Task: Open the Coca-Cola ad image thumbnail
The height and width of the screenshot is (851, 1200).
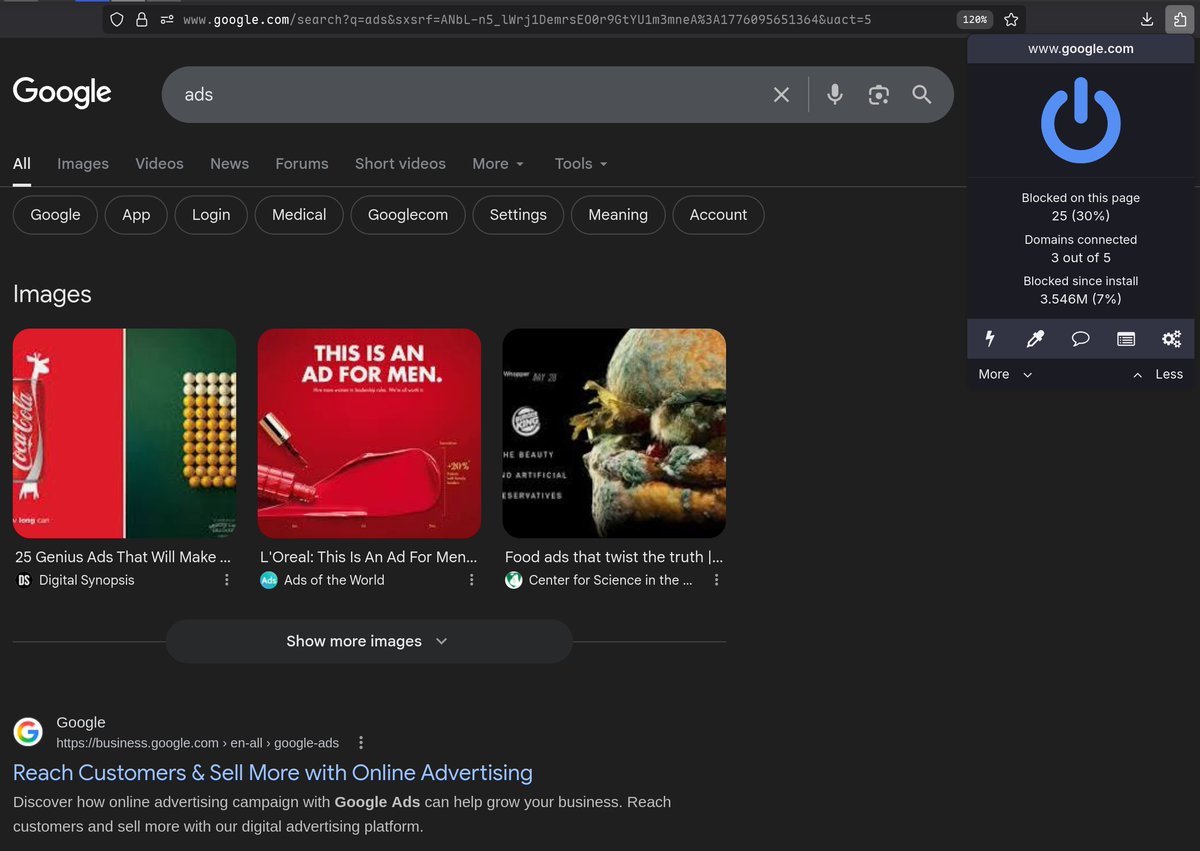Action: (124, 433)
